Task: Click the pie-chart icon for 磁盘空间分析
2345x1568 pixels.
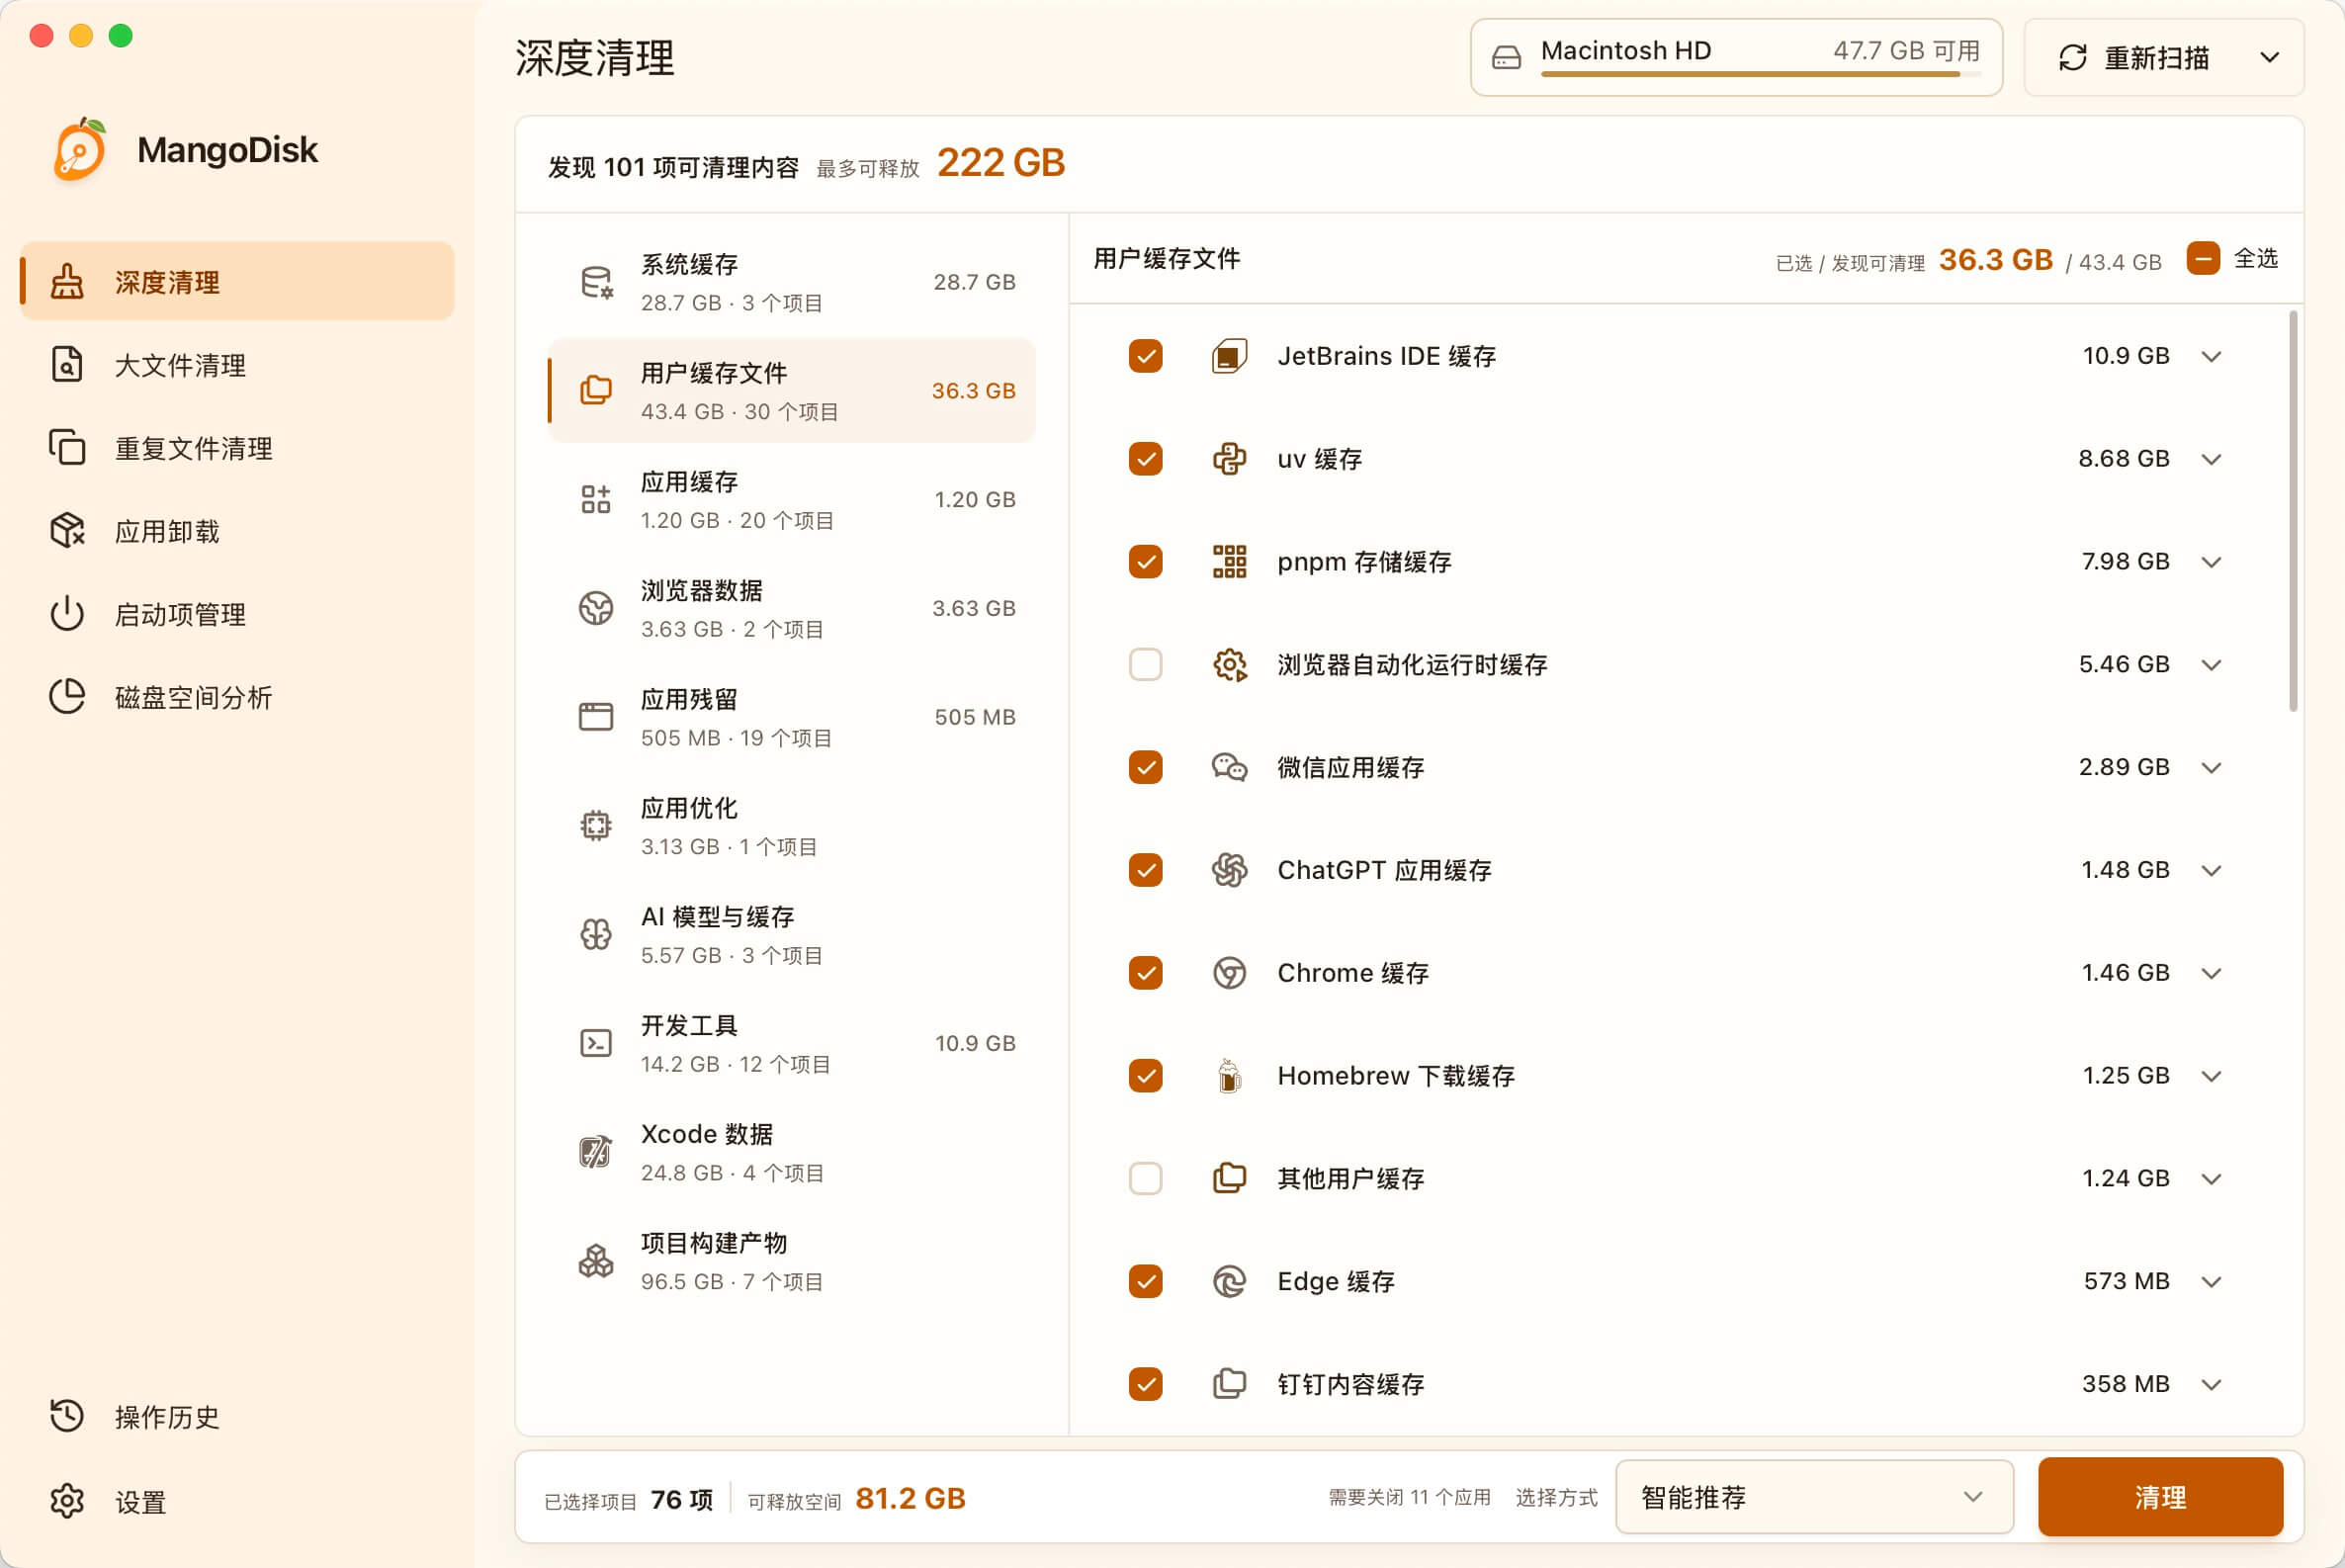Action: coord(67,697)
